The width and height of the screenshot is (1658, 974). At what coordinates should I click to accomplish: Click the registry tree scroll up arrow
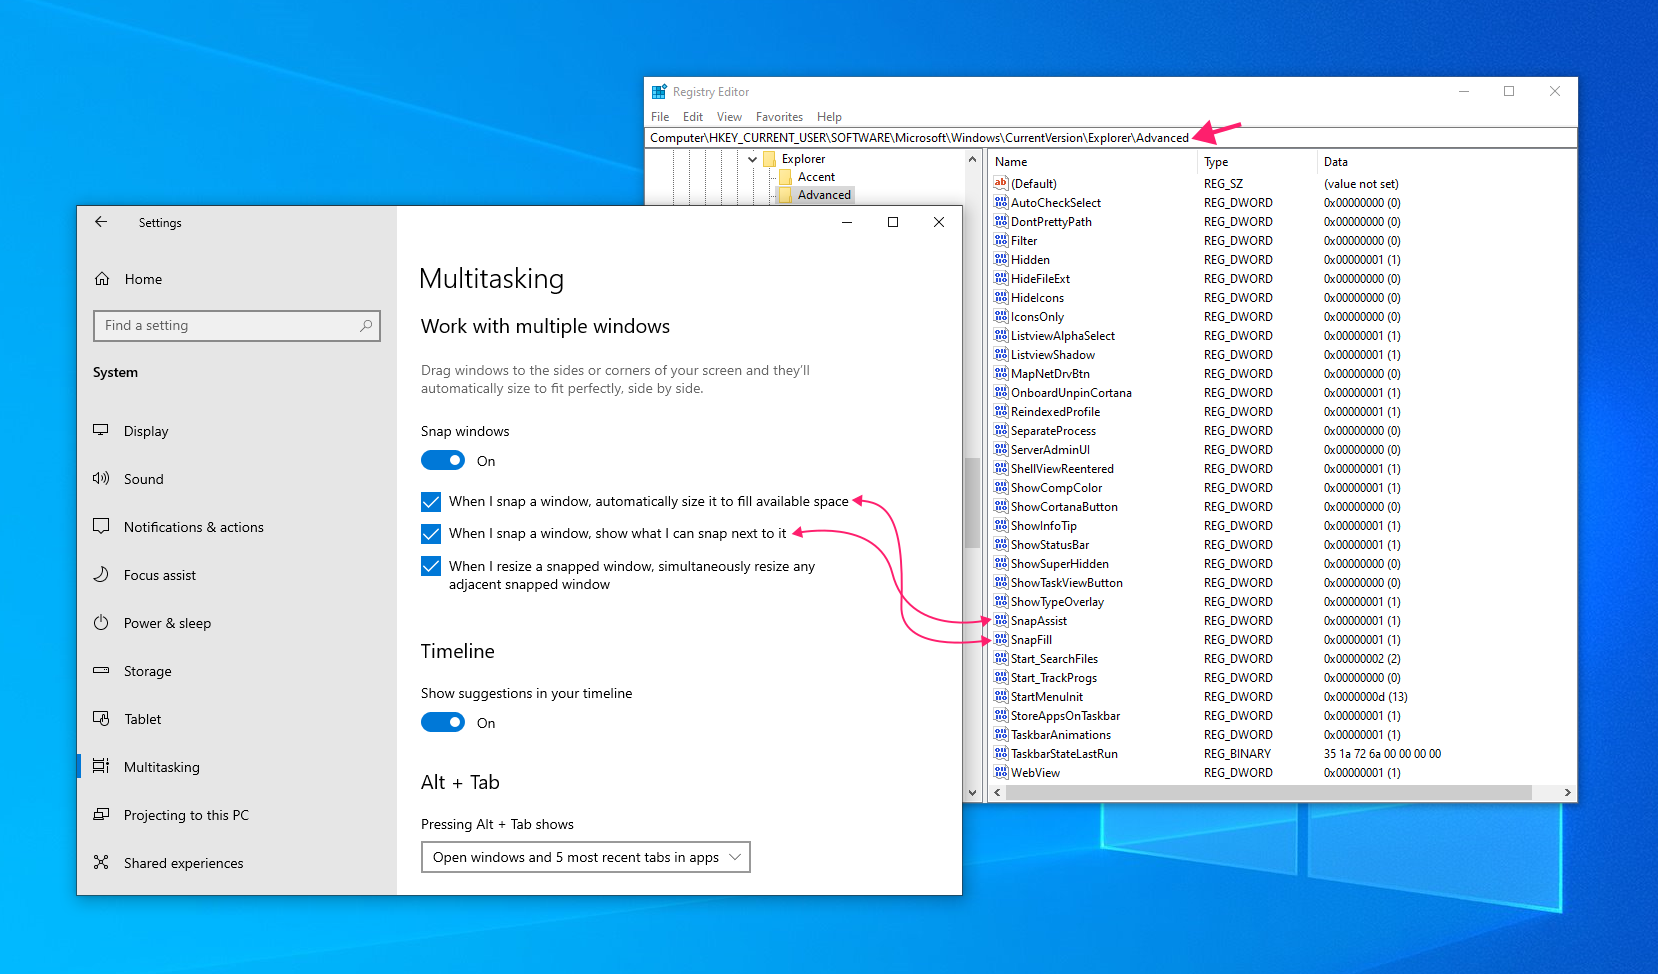972,159
